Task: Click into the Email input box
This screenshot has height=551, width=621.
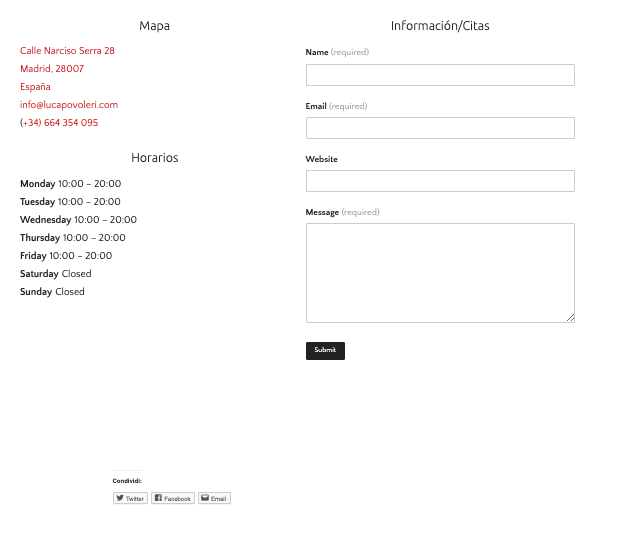Action: point(440,128)
